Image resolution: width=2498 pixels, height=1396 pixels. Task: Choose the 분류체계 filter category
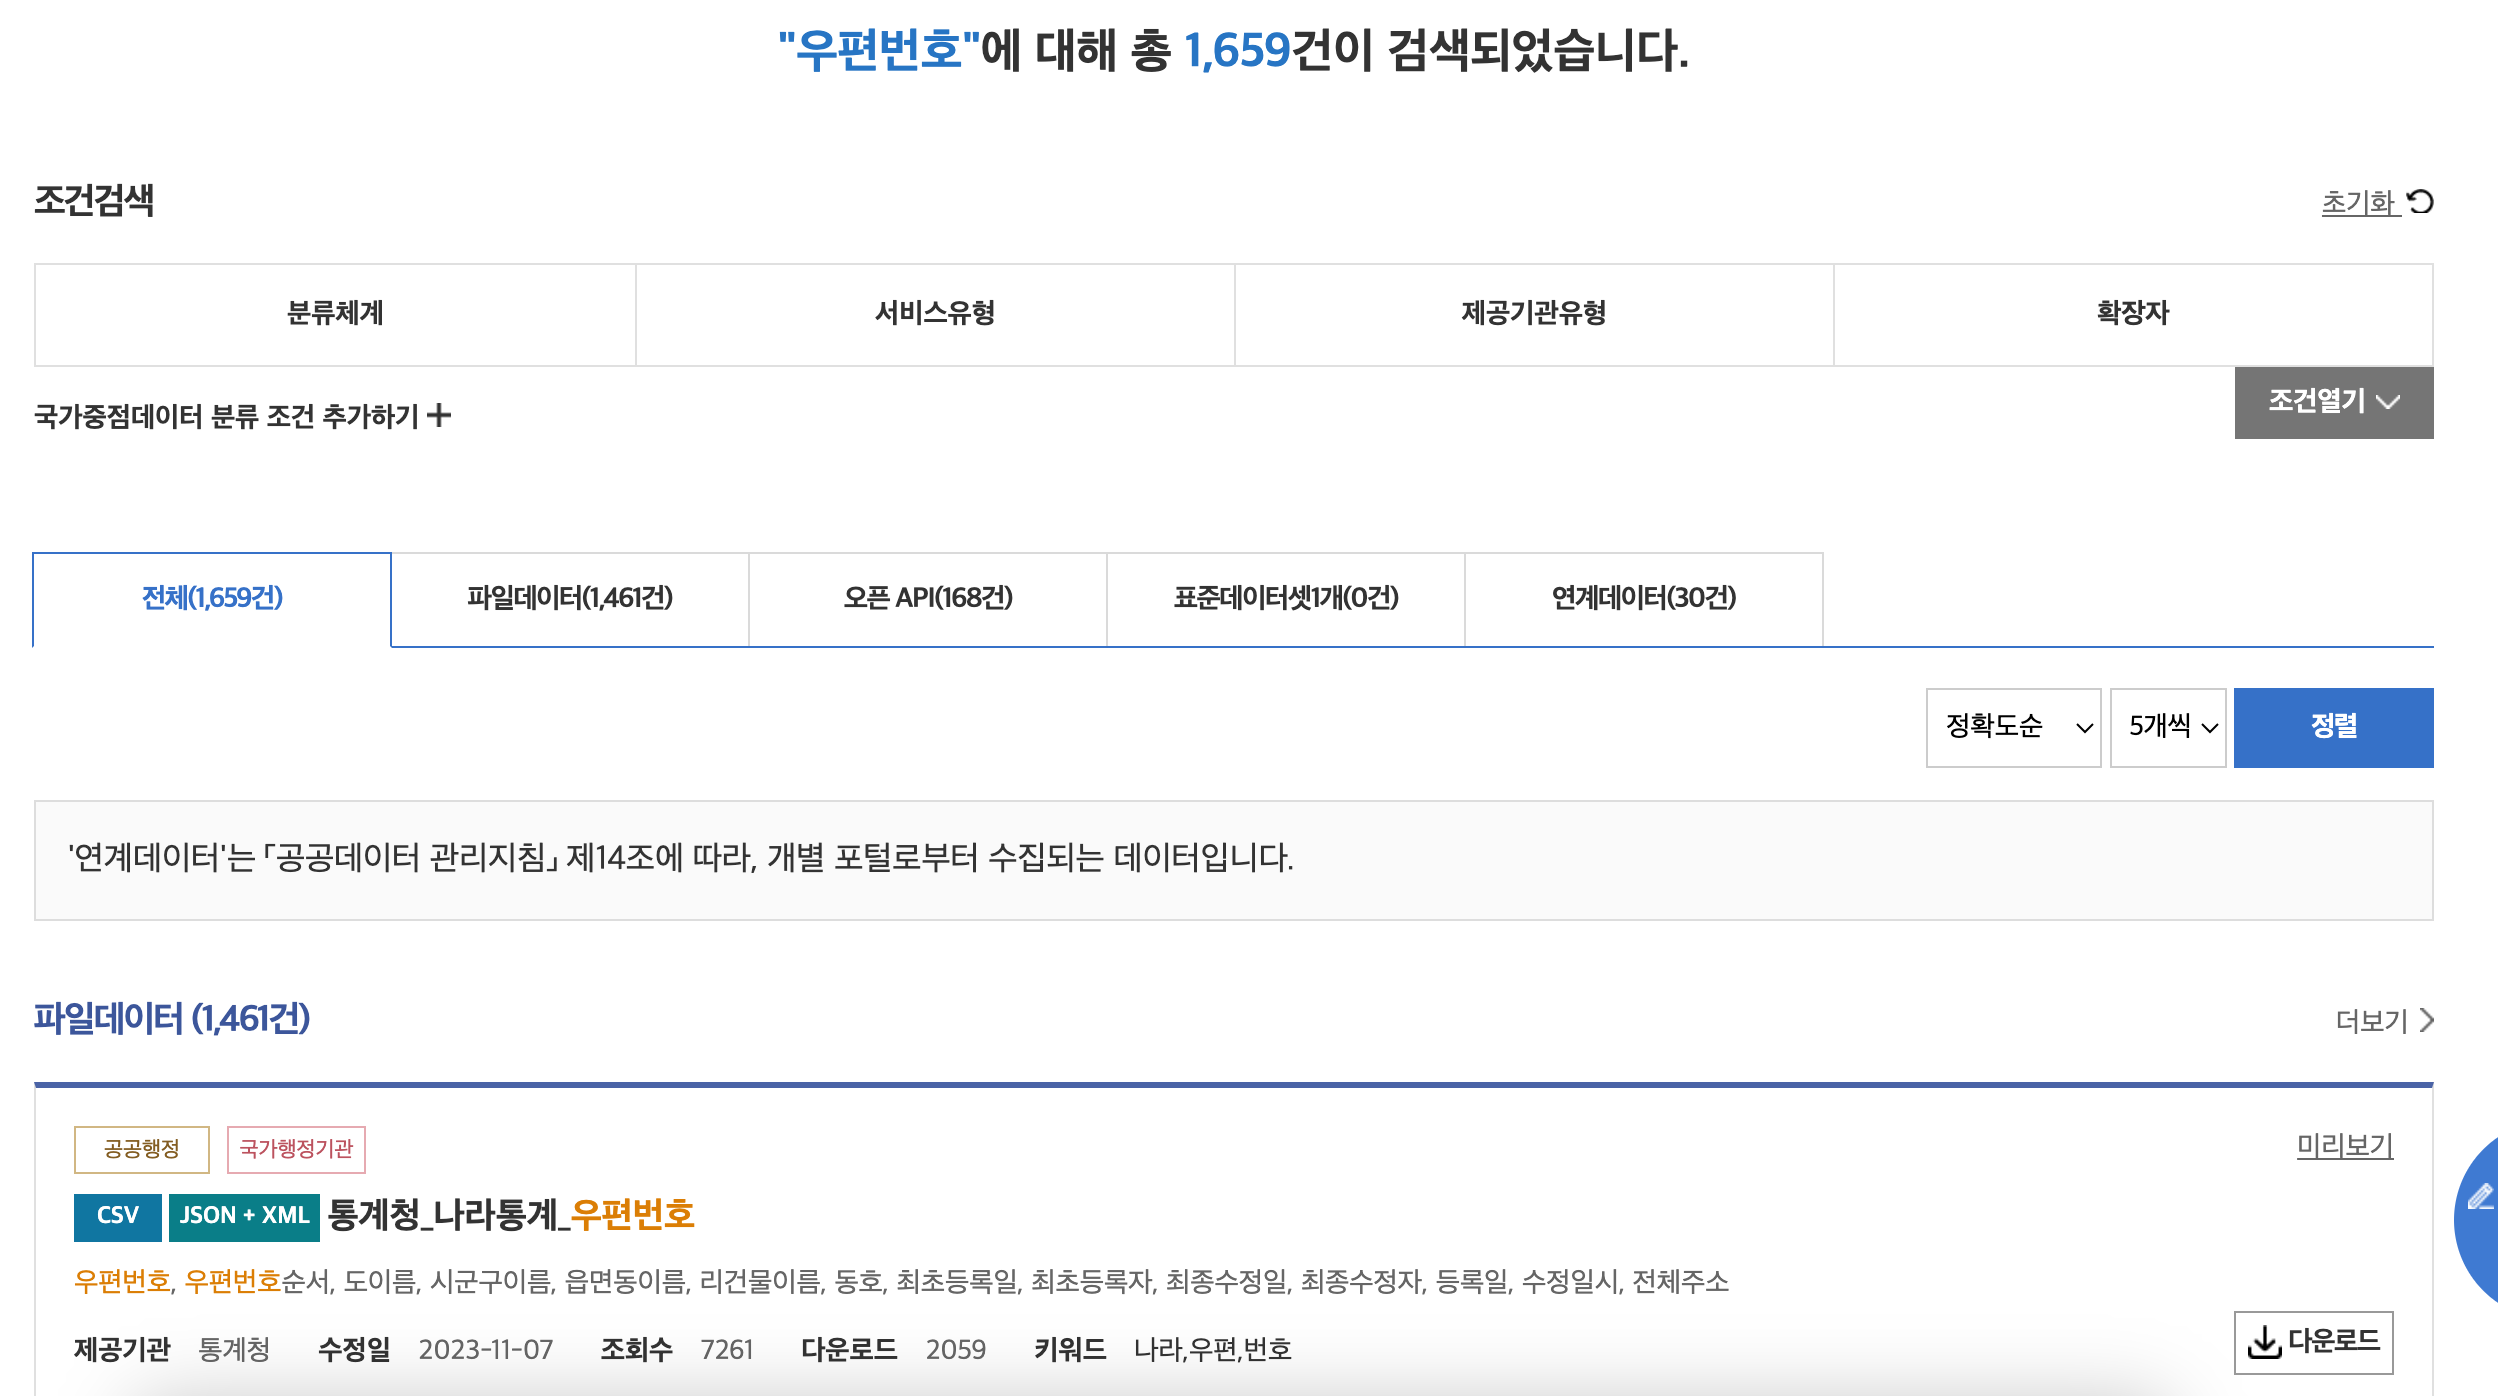[335, 314]
